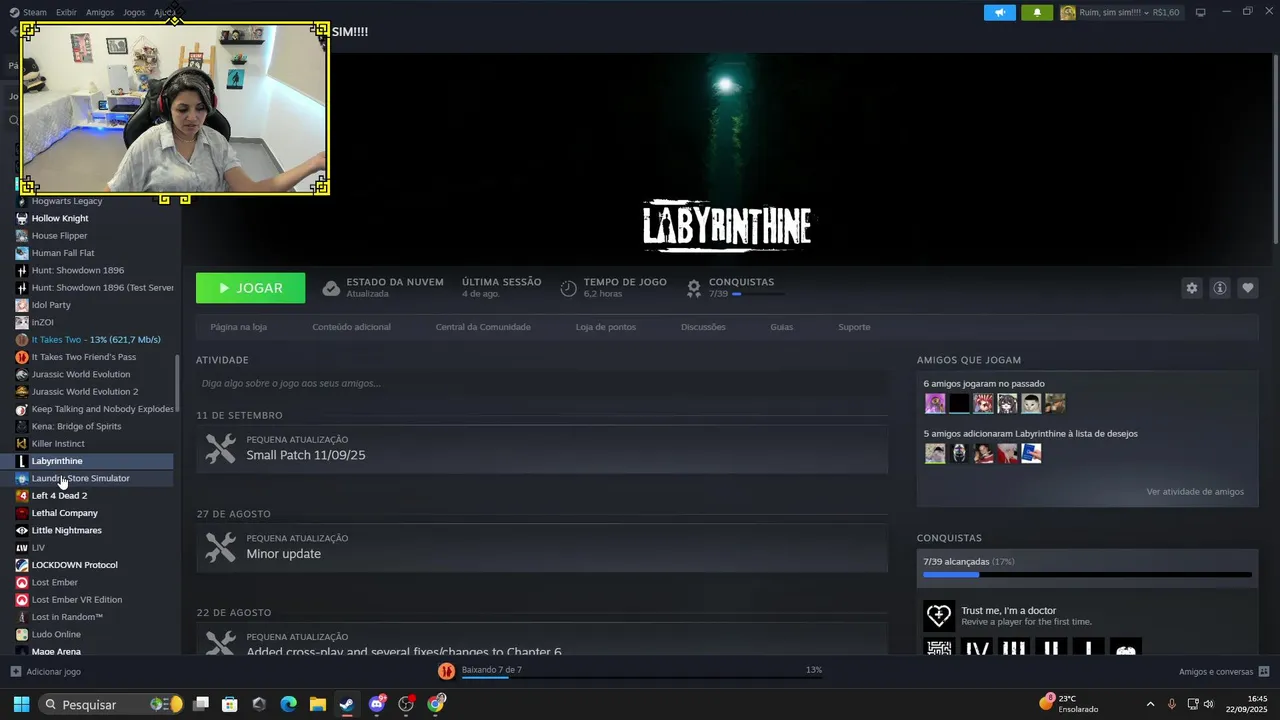Image resolution: width=1280 pixels, height=720 pixels.
Task: Expand the Ruim, sim sim!!!! account dropdown
Action: click(x=1123, y=13)
